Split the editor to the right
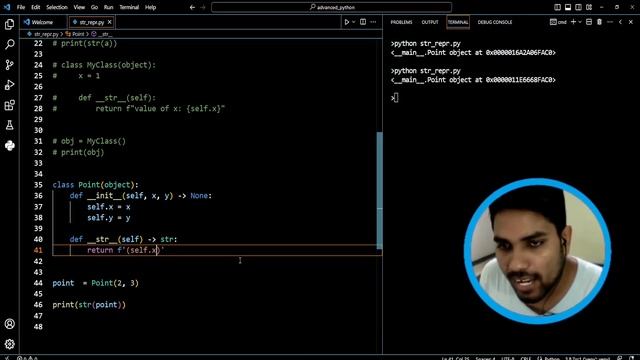Screen dimensions: 640x360 (363, 22)
